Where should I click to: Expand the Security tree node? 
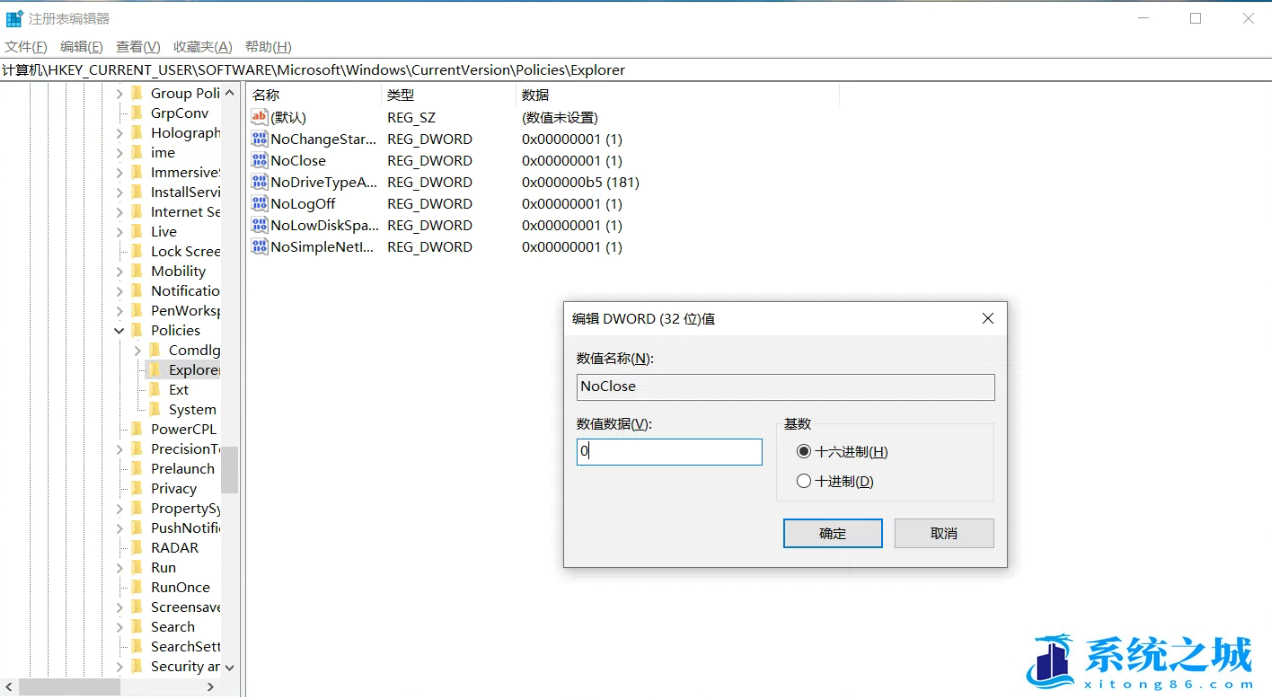click(119, 666)
